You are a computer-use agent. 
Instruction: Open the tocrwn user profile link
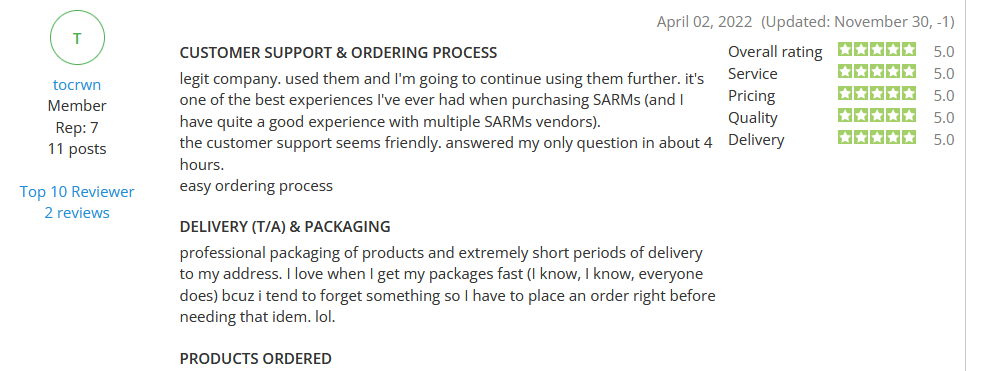coord(77,85)
